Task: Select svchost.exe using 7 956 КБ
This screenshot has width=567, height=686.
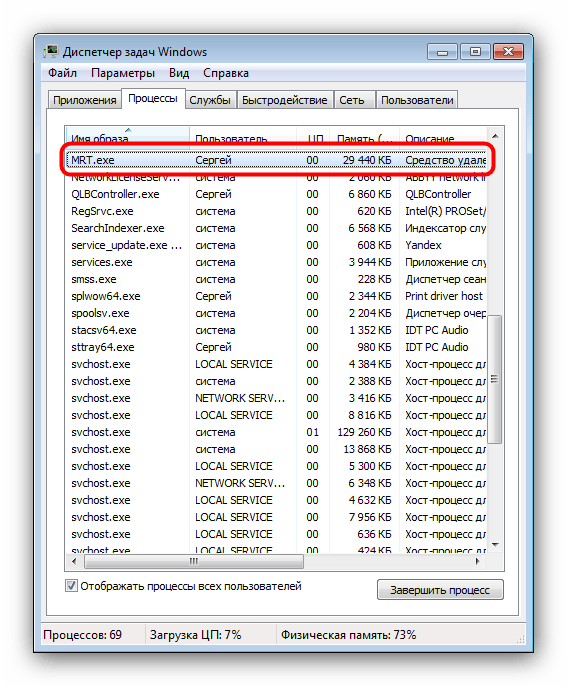Action: [x=276, y=517]
